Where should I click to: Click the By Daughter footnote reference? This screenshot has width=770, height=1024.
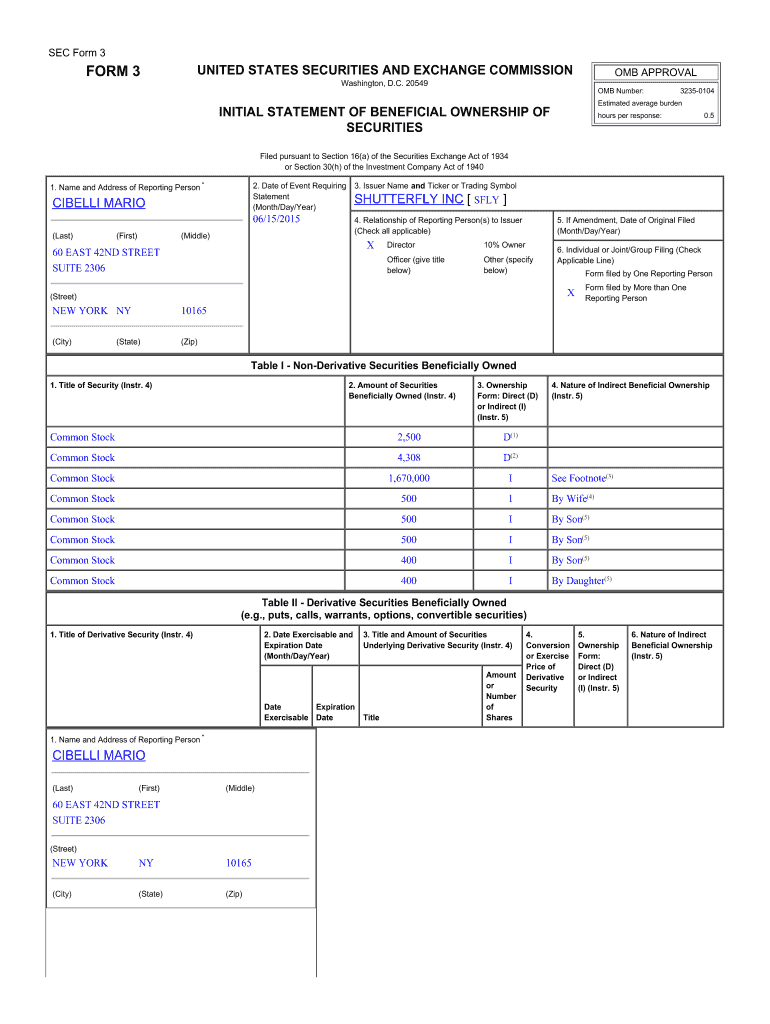pyautogui.click(x=578, y=581)
